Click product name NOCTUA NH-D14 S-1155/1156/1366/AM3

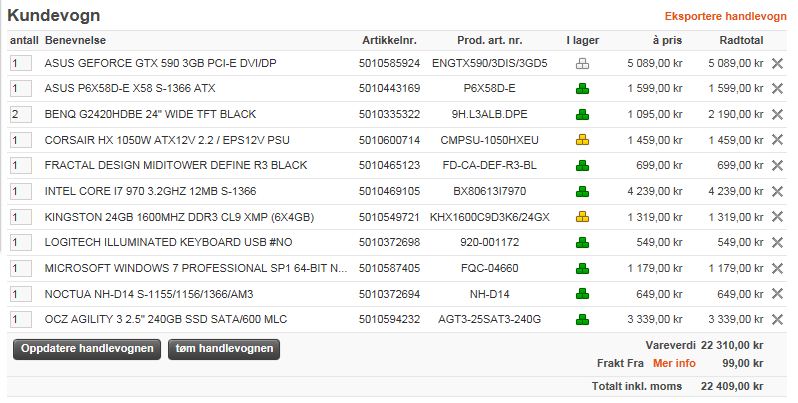[x=149, y=294]
